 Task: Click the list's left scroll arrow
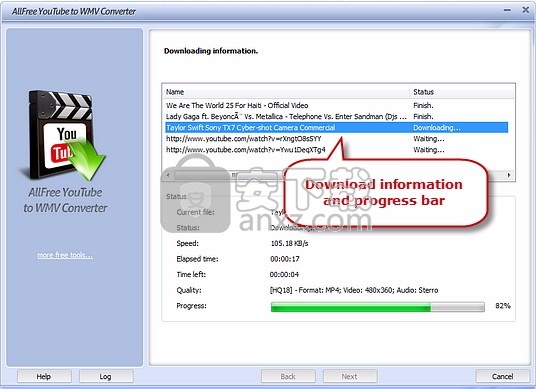coord(168,175)
